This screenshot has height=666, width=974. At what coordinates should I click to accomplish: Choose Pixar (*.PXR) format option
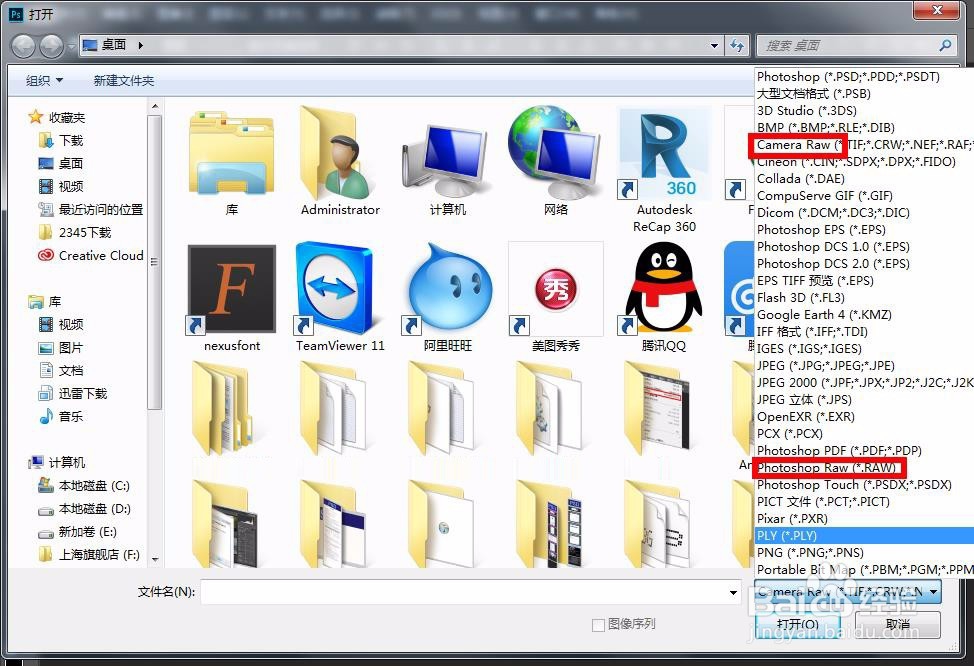point(864,518)
